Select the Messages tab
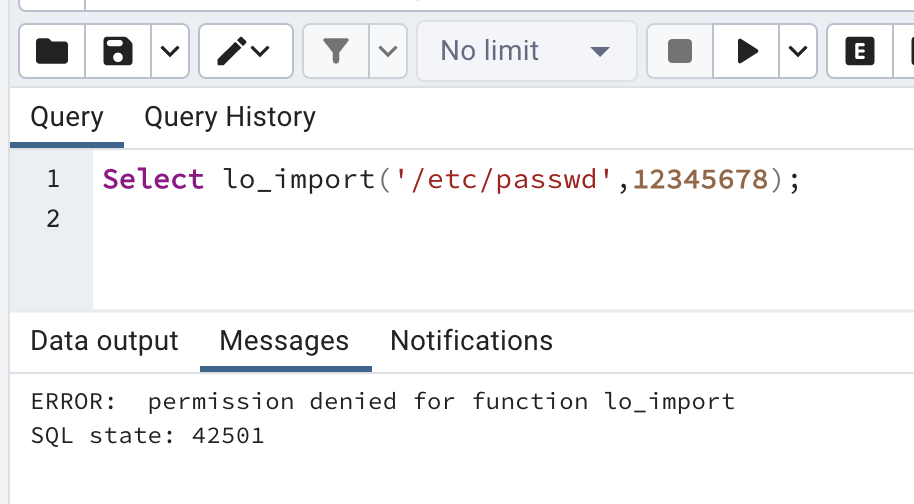This screenshot has width=914, height=504. tap(284, 341)
